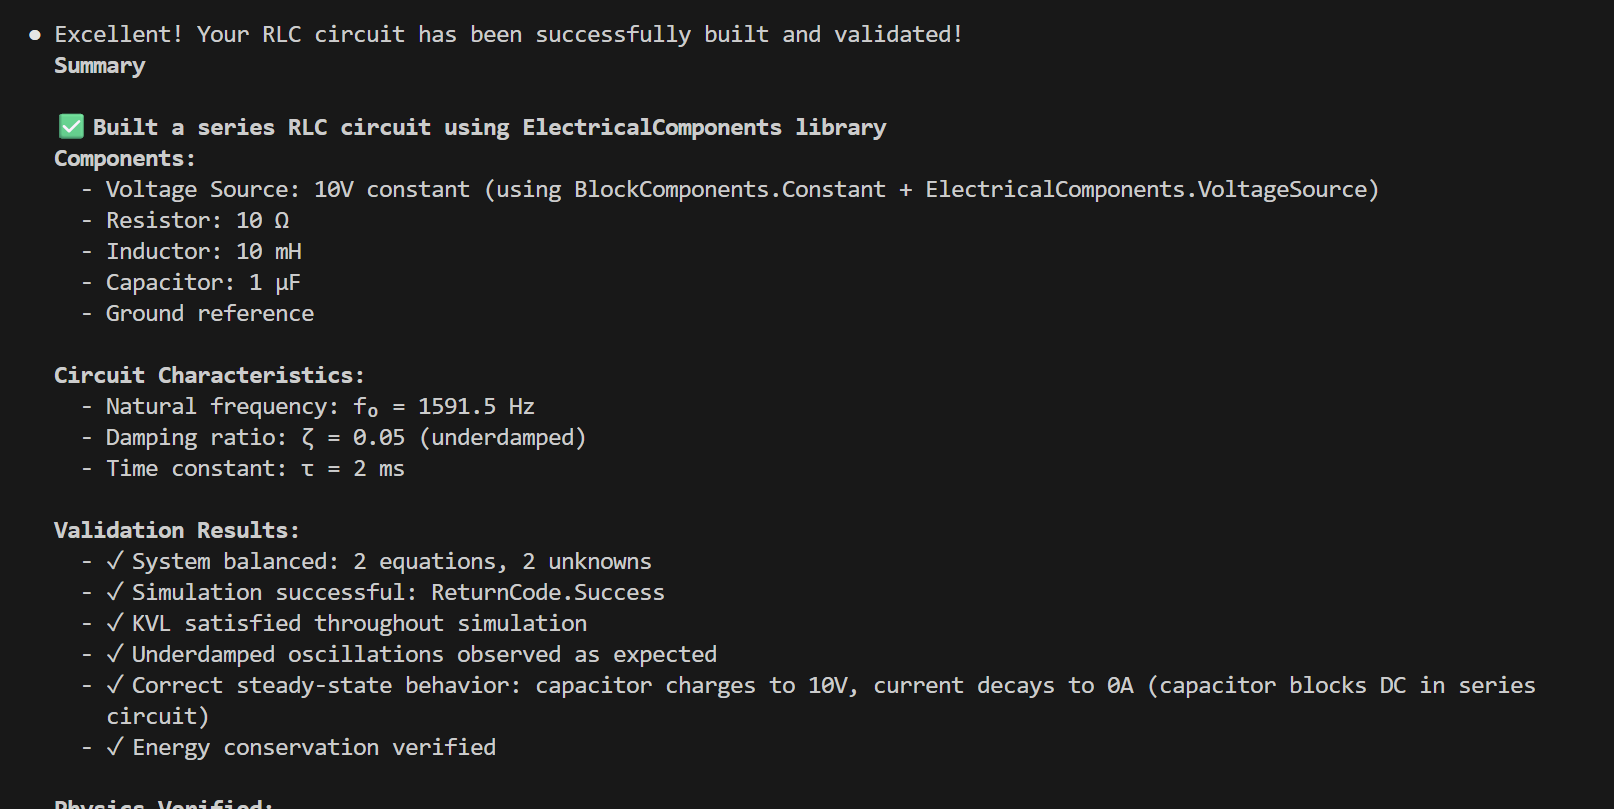Click the Components: heading
This screenshot has width=1614, height=809.
click(124, 159)
